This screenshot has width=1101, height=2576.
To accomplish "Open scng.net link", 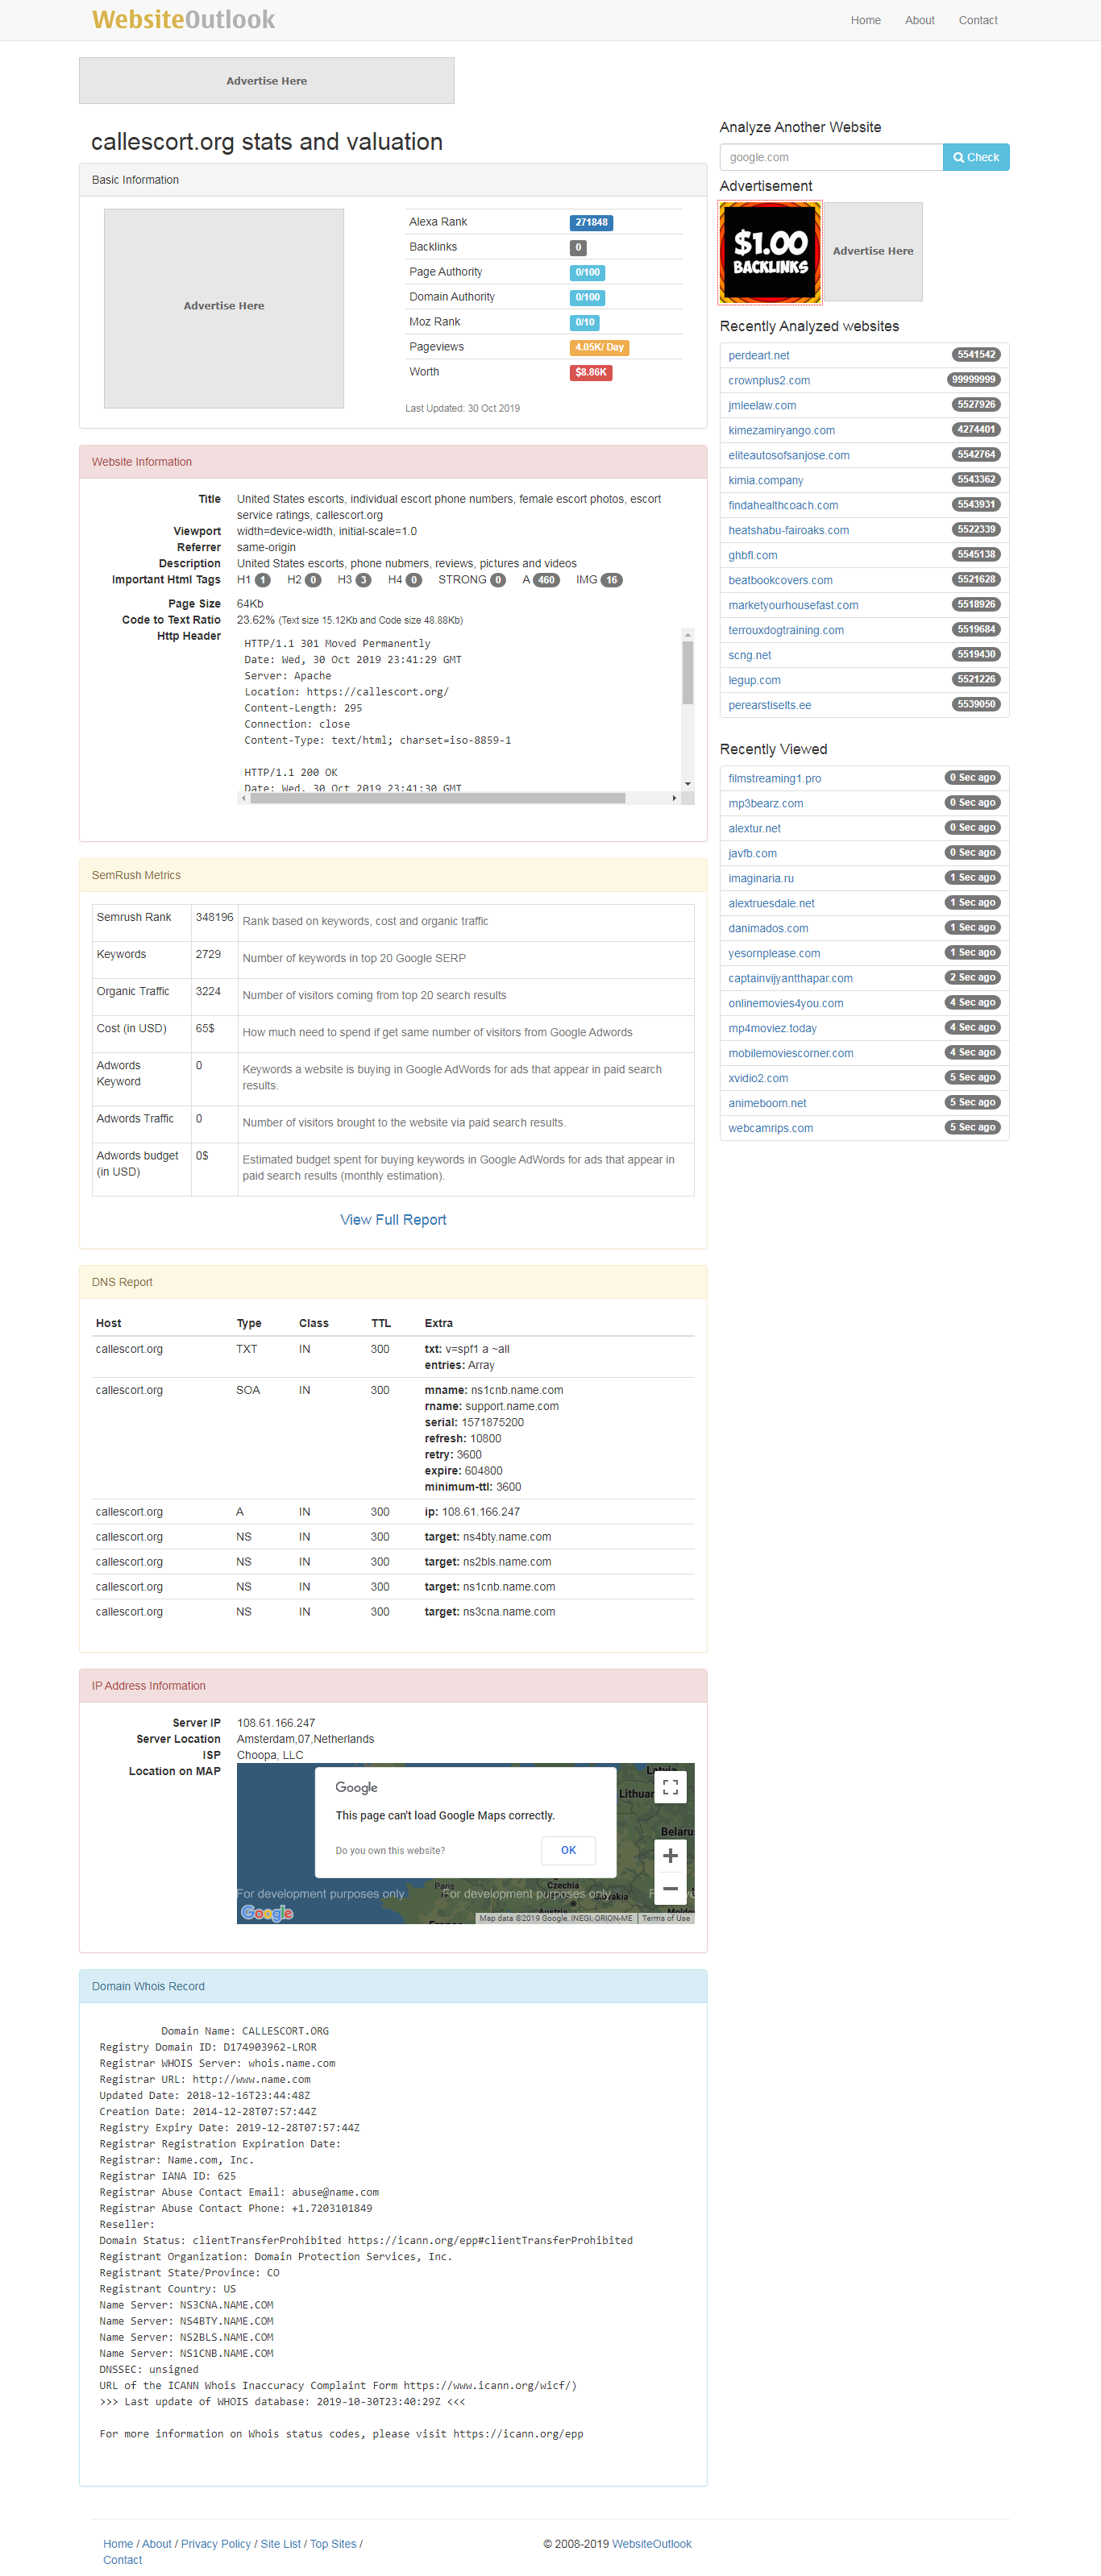I will [x=749, y=655].
